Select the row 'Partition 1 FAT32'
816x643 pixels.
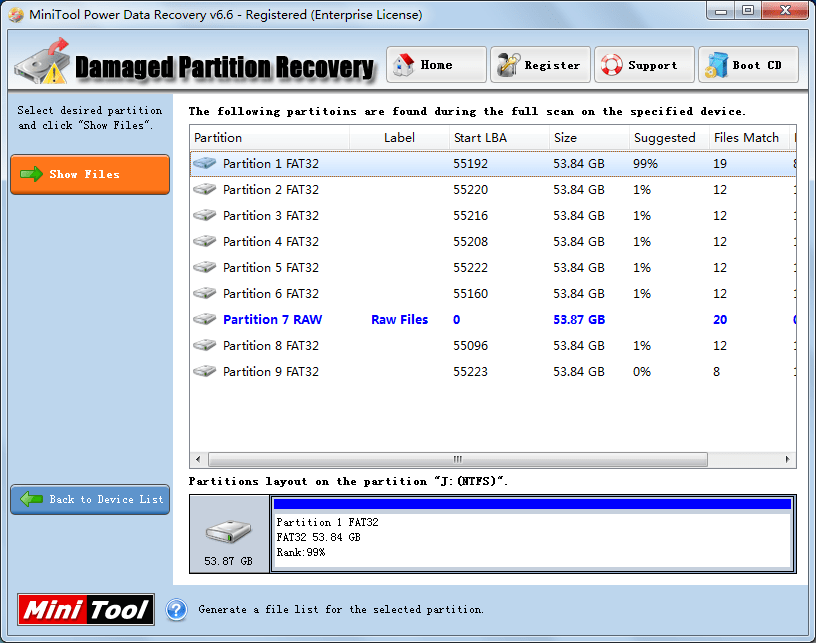pyautogui.click(x=493, y=163)
